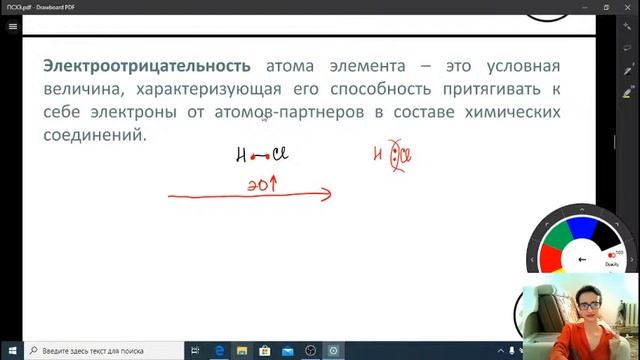Select the yellow highlighter tool
This screenshot has height=360, width=640.
627,93
